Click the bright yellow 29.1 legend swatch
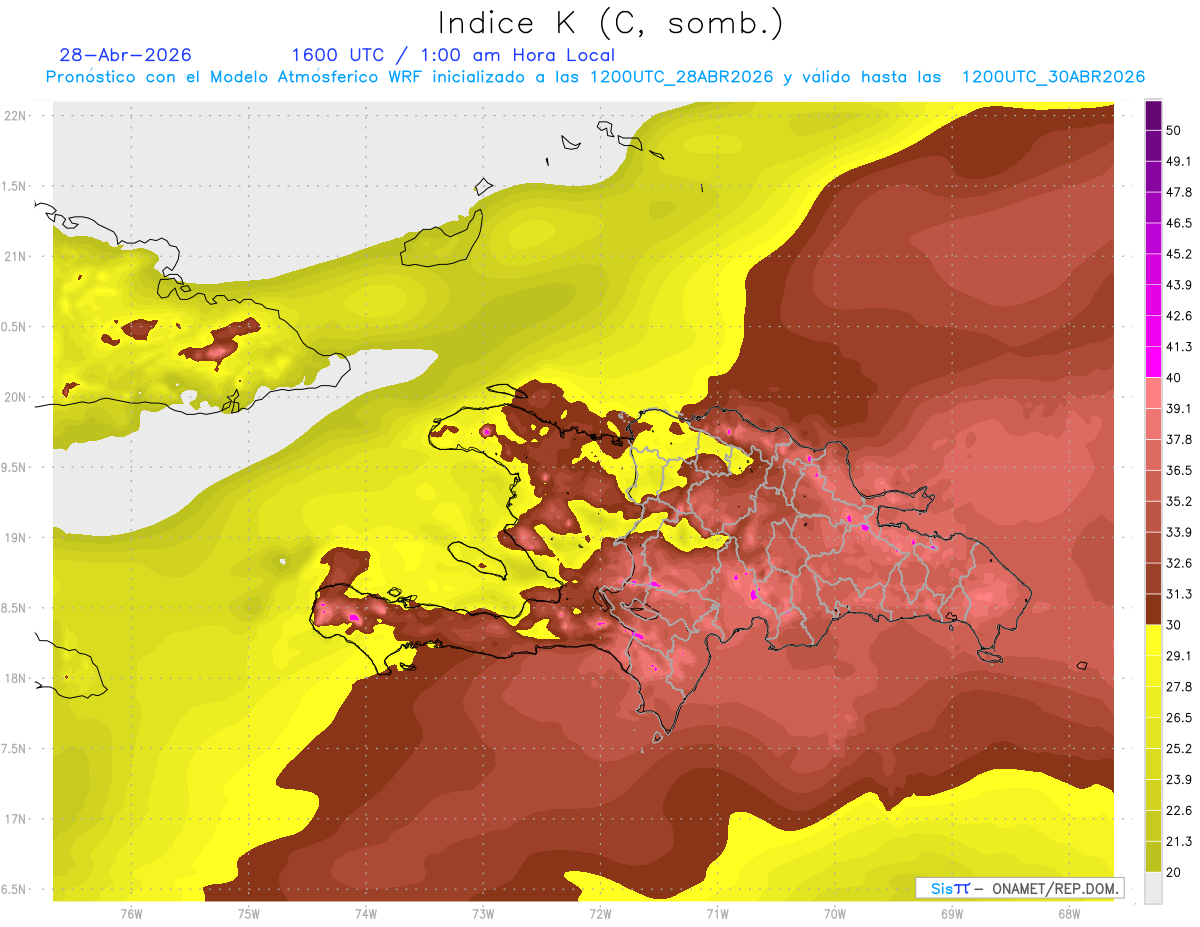Image resolution: width=1200 pixels, height=927 pixels. click(1153, 640)
